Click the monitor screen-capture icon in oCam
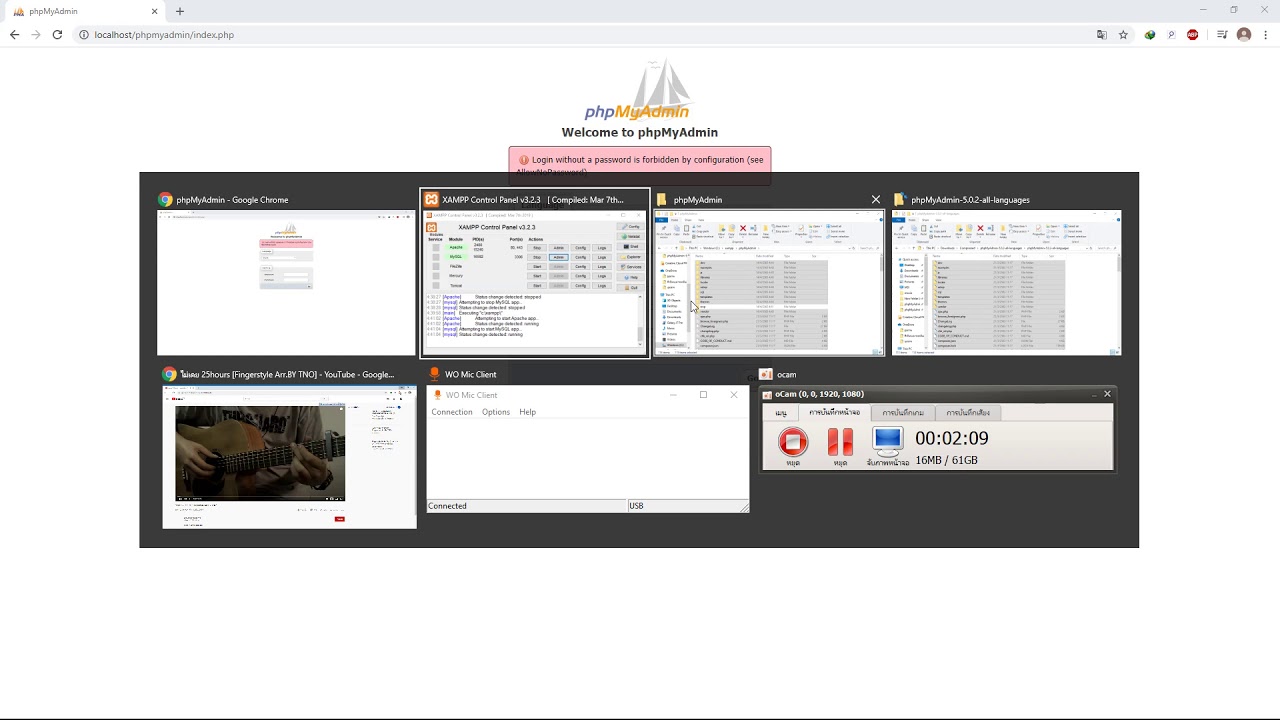Screen dimensions: 1280x720 pos(887,441)
